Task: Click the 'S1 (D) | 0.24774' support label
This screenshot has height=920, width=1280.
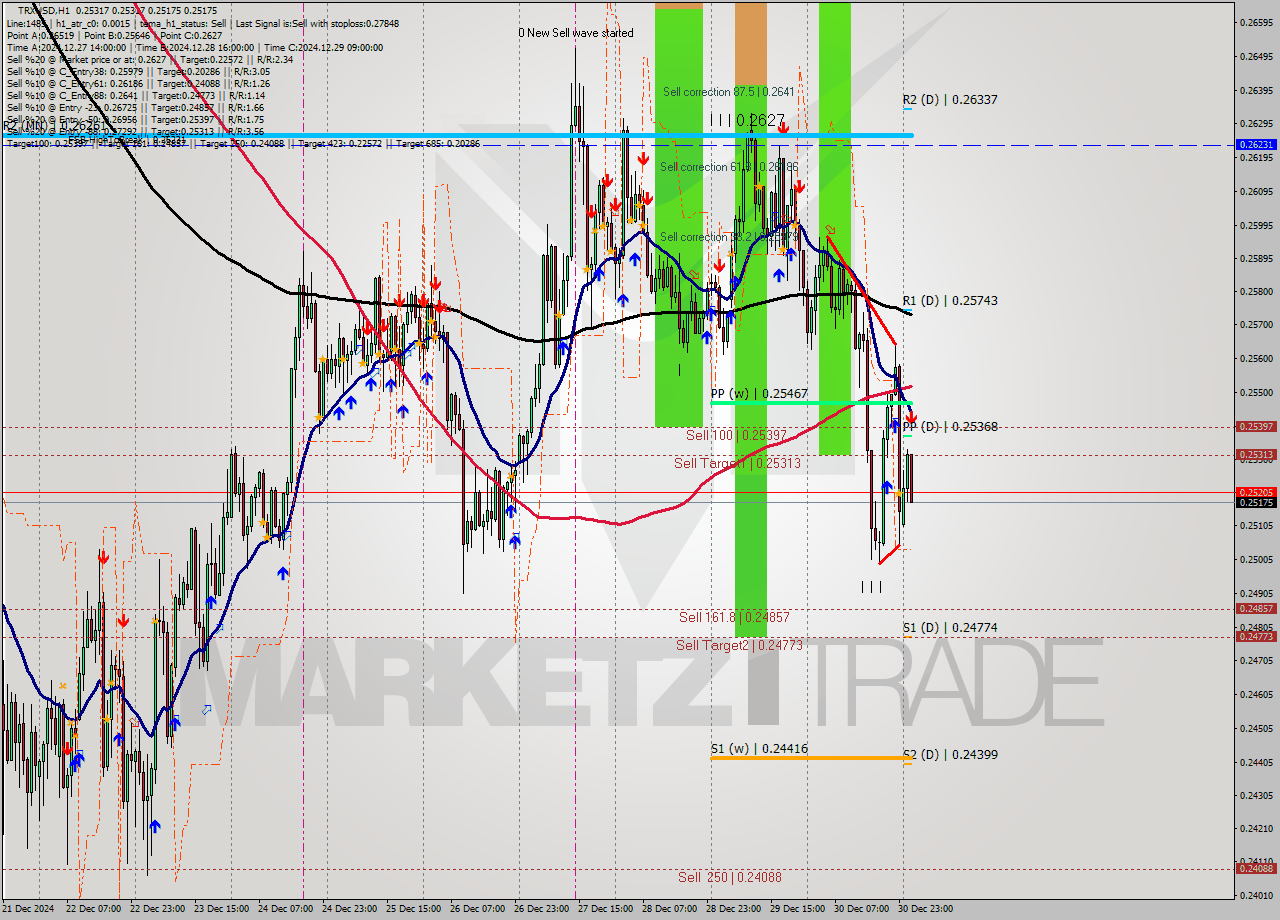Action: pyautogui.click(x=949, y=627)
